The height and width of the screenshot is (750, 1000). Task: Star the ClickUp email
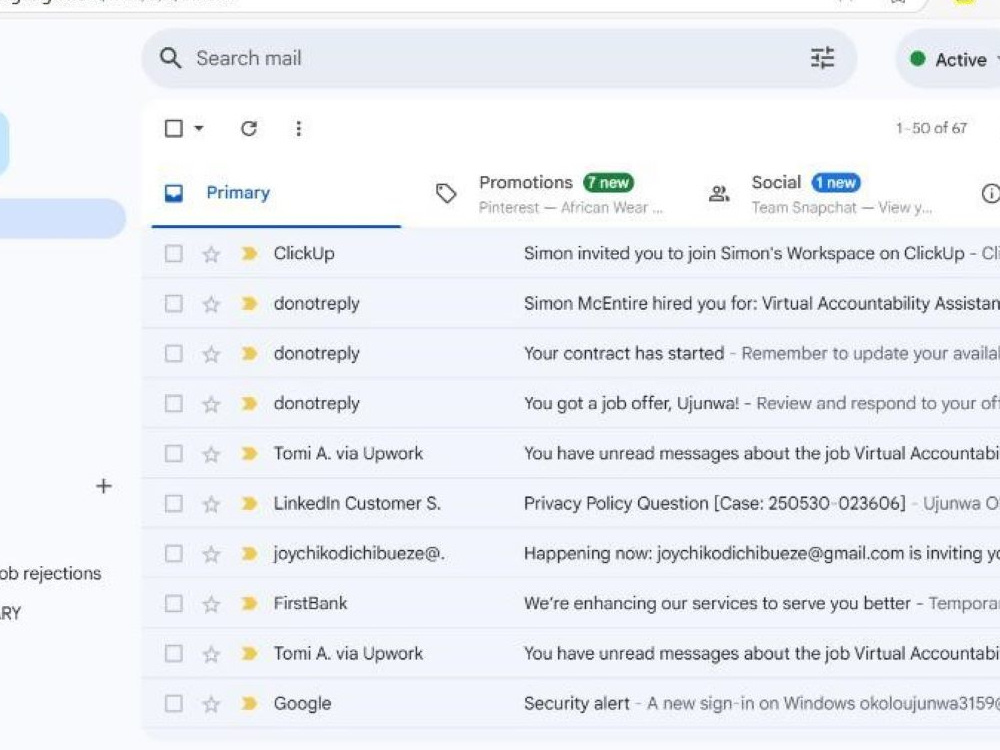211,254
